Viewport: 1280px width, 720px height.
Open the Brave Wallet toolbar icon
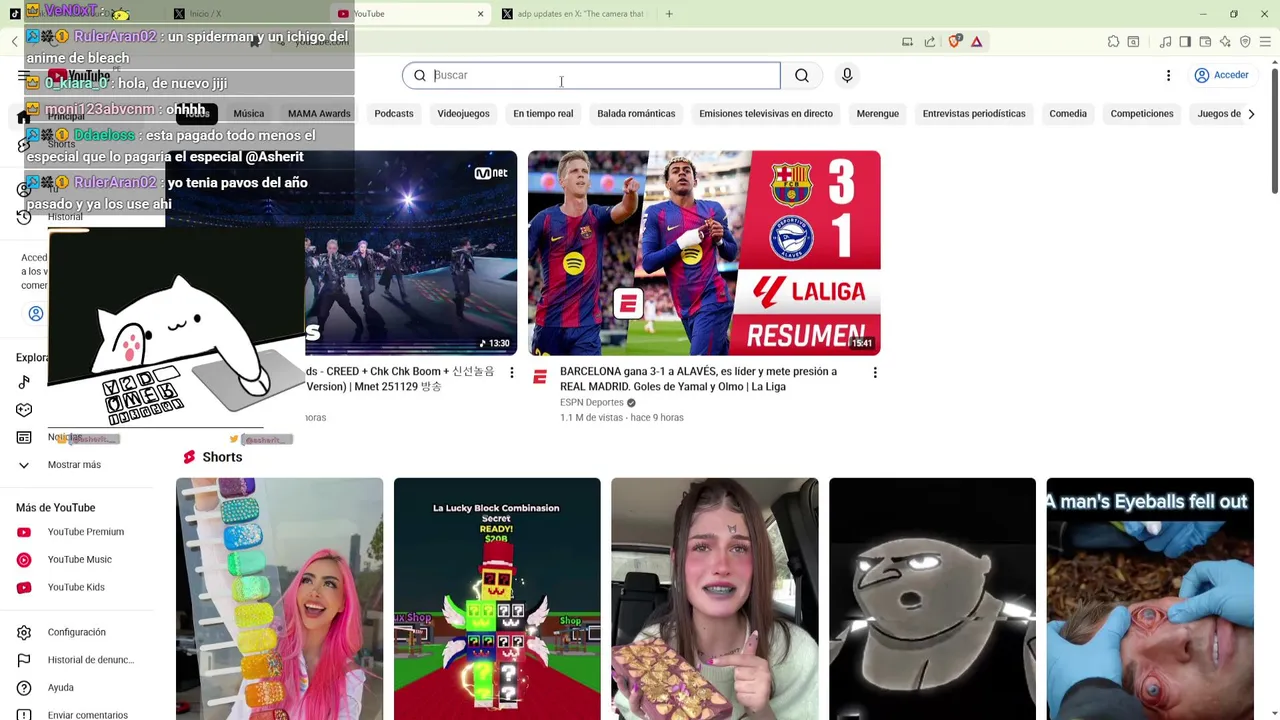1205,42
